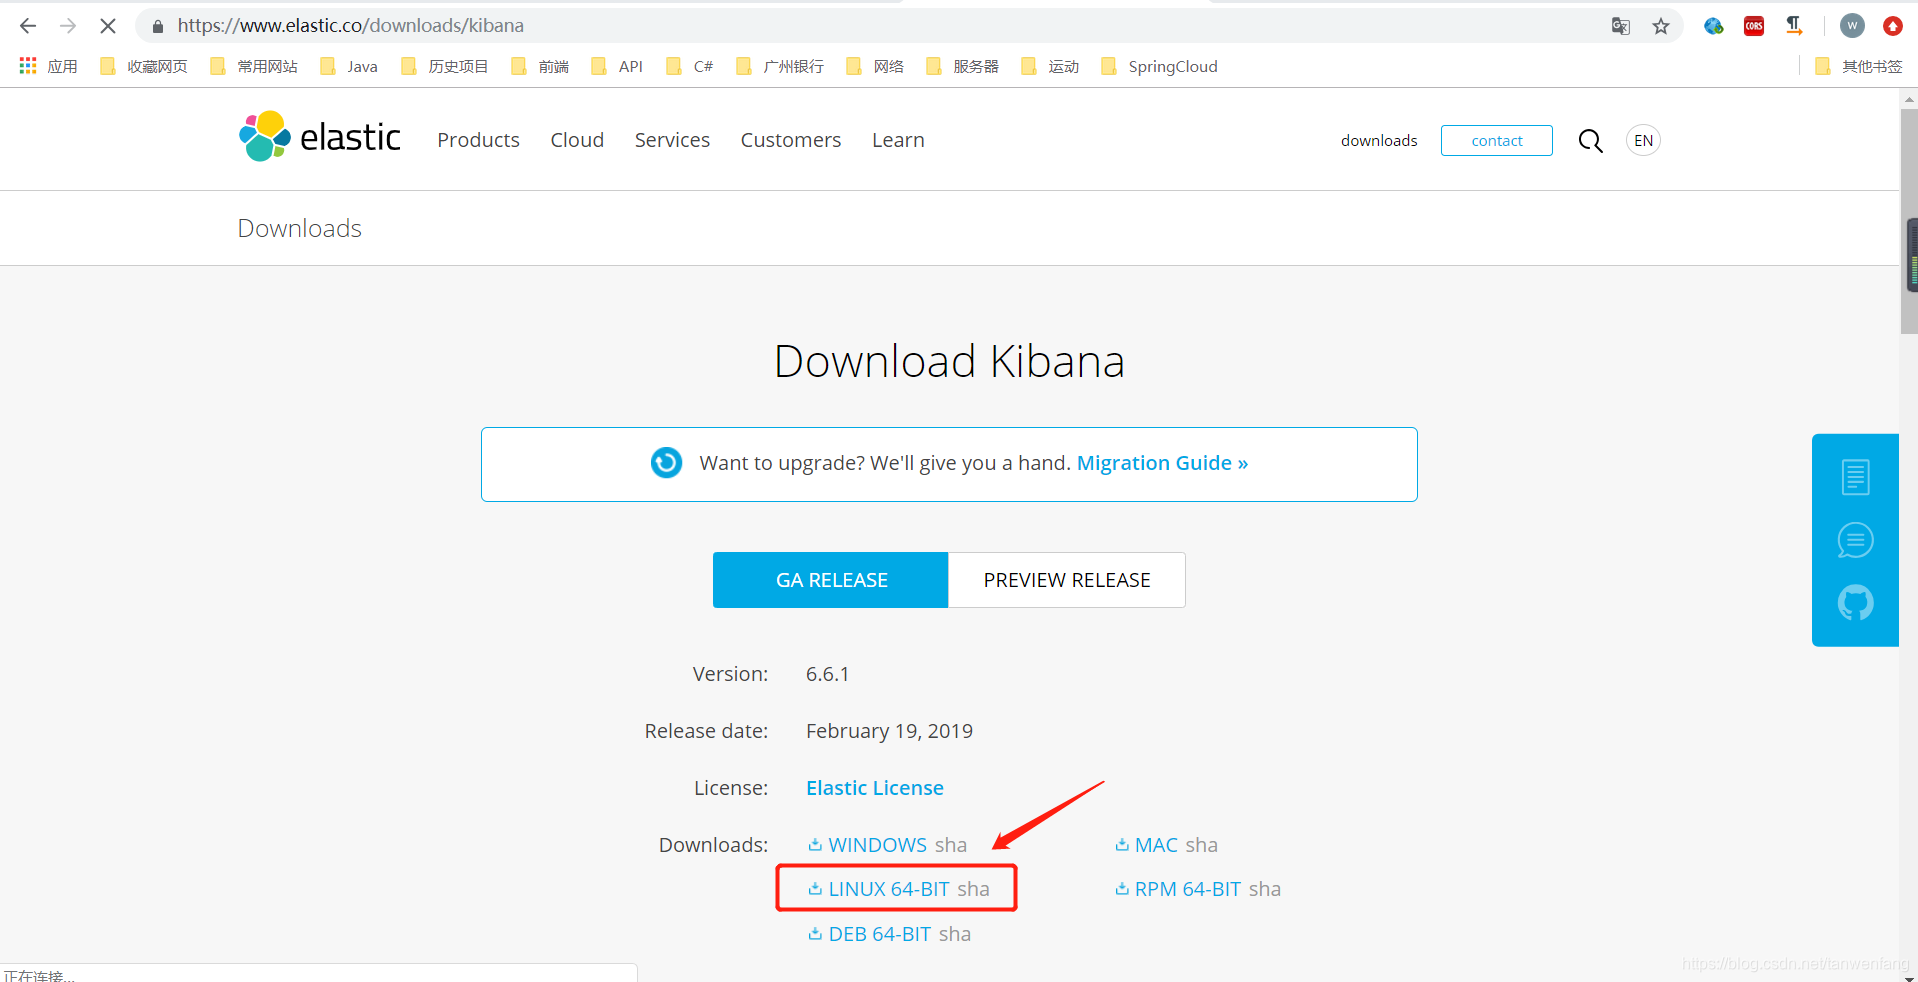Open the user profile avatar
The height and width of the screenshot is (982, 1918).
click(1852, 26)
